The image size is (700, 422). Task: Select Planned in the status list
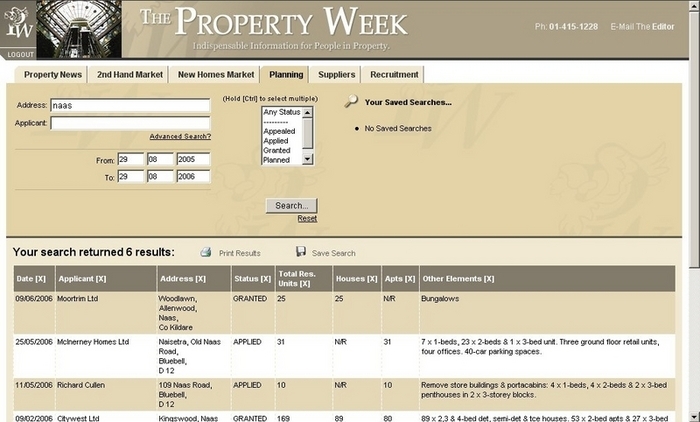point(276,160)
